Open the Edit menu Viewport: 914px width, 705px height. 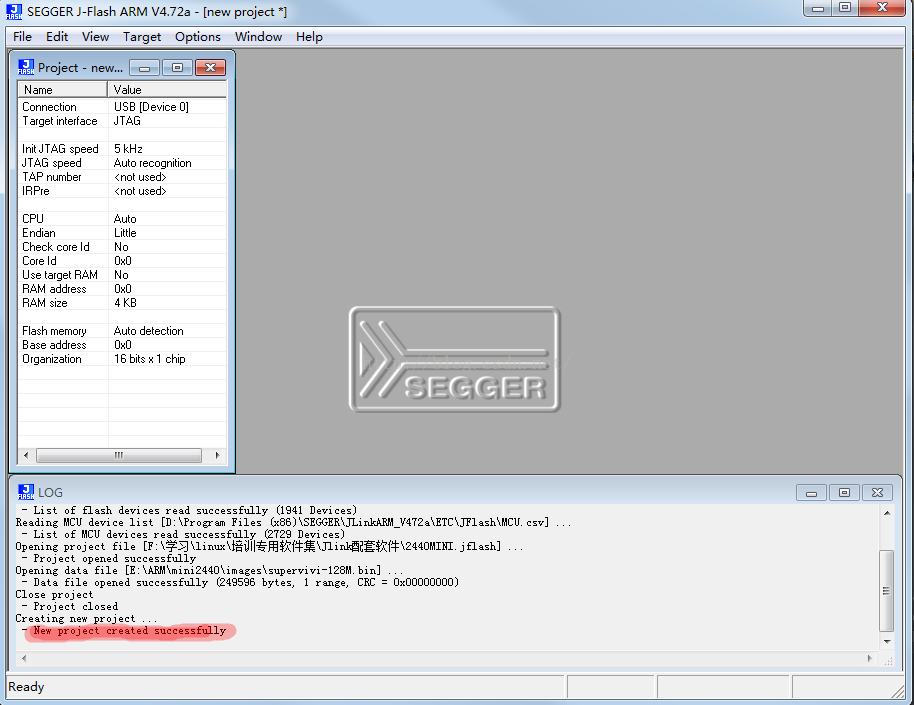57,37
